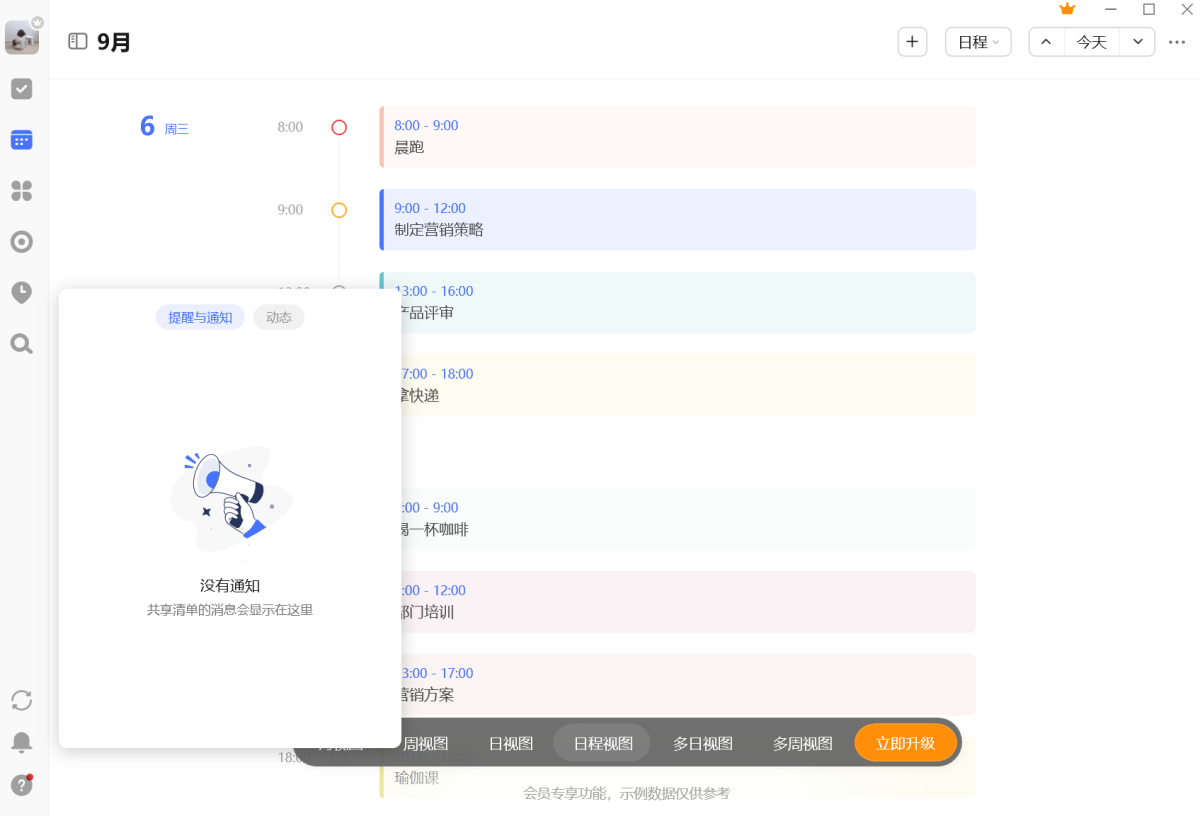Viewport: 1200px width, 816px height.
Task: Mark the 8:00 晨跑 circle complete
Action: (x=339, y=127)
